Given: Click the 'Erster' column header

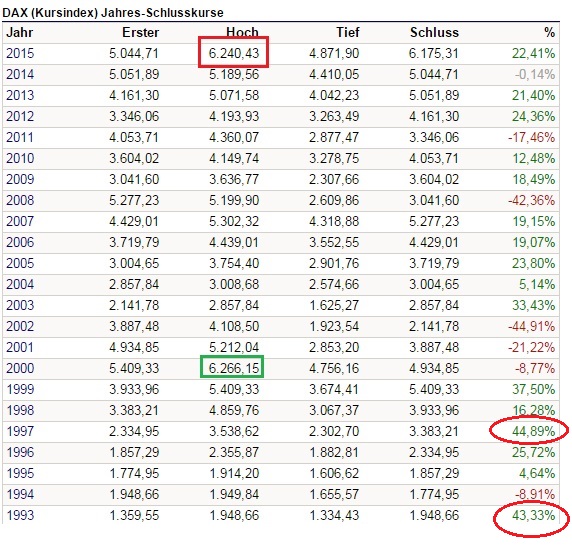Looking at the screenshot, I should click(x=140, y=32).
